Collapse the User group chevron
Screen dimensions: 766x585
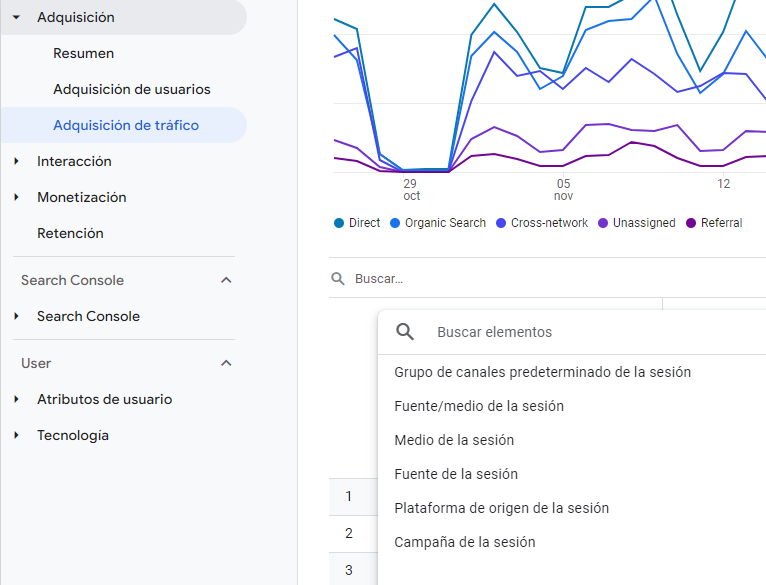pos(226,363)
